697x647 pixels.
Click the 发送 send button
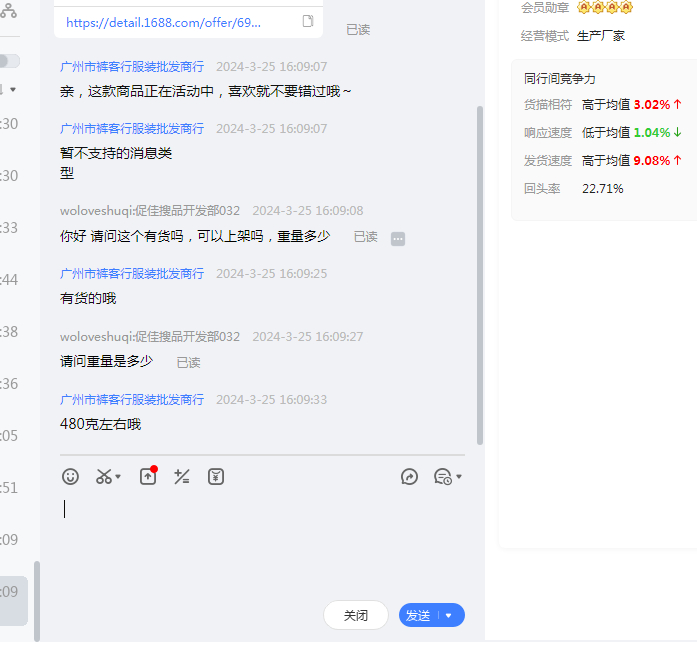(x=418, y=616)
